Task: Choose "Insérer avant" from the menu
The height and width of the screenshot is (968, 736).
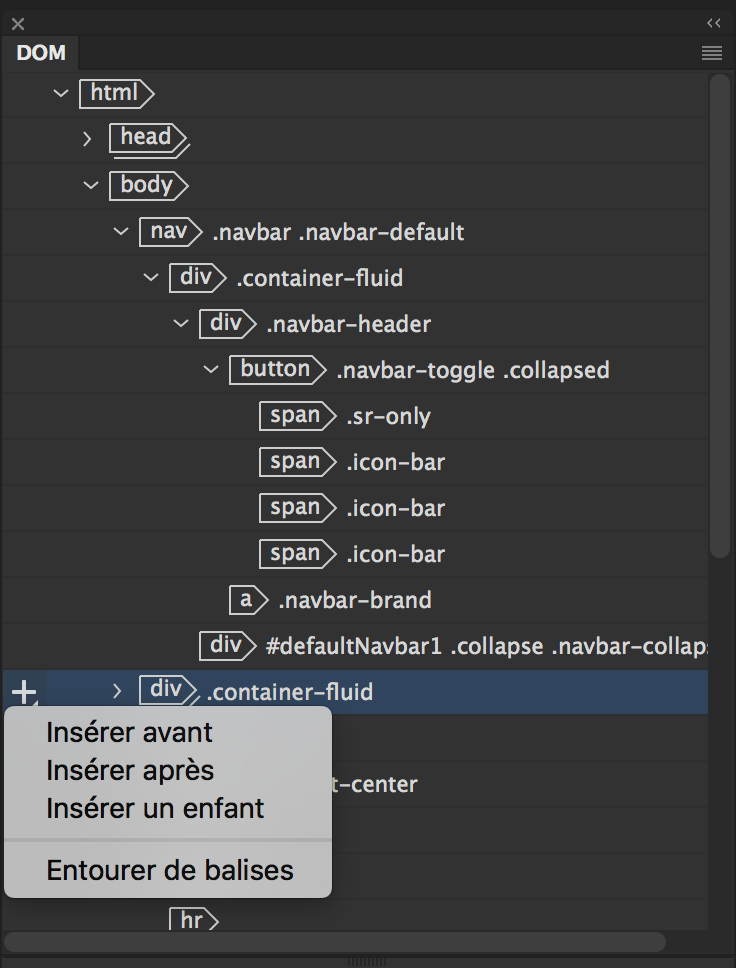Action: [129, 732]
